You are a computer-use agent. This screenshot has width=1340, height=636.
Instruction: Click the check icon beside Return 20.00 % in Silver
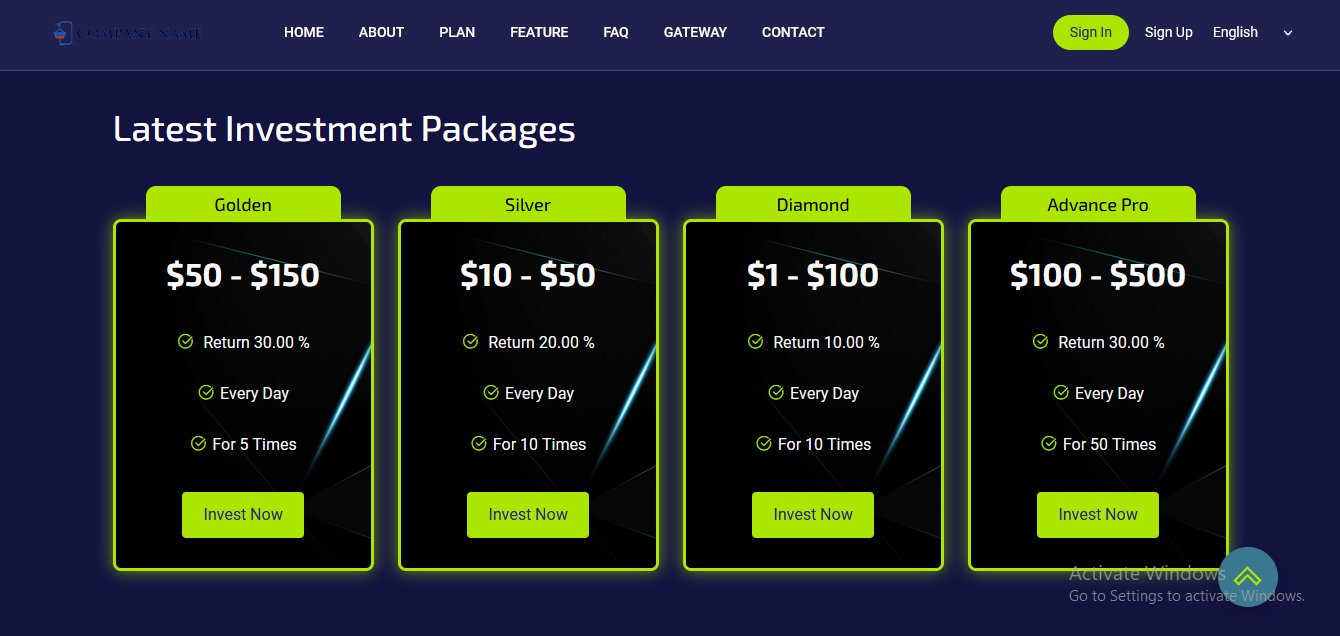(x=470, y=342)
